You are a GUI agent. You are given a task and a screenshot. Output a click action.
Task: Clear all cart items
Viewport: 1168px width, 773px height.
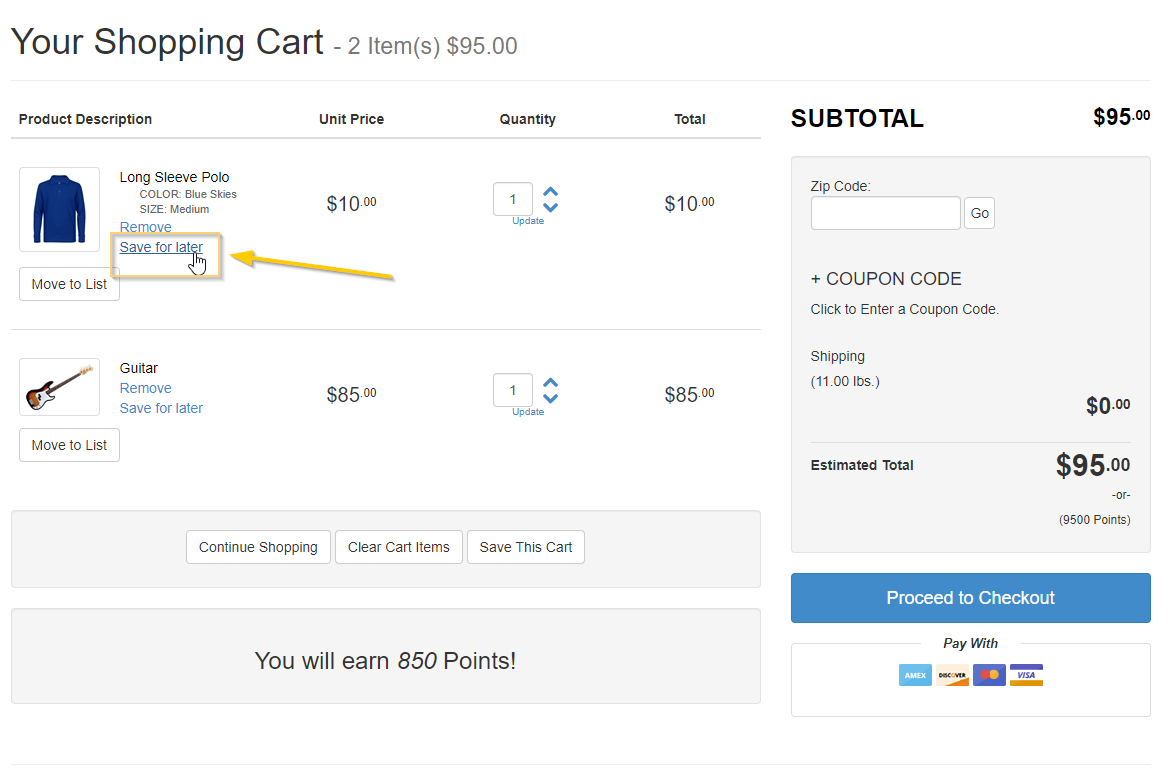399,547
